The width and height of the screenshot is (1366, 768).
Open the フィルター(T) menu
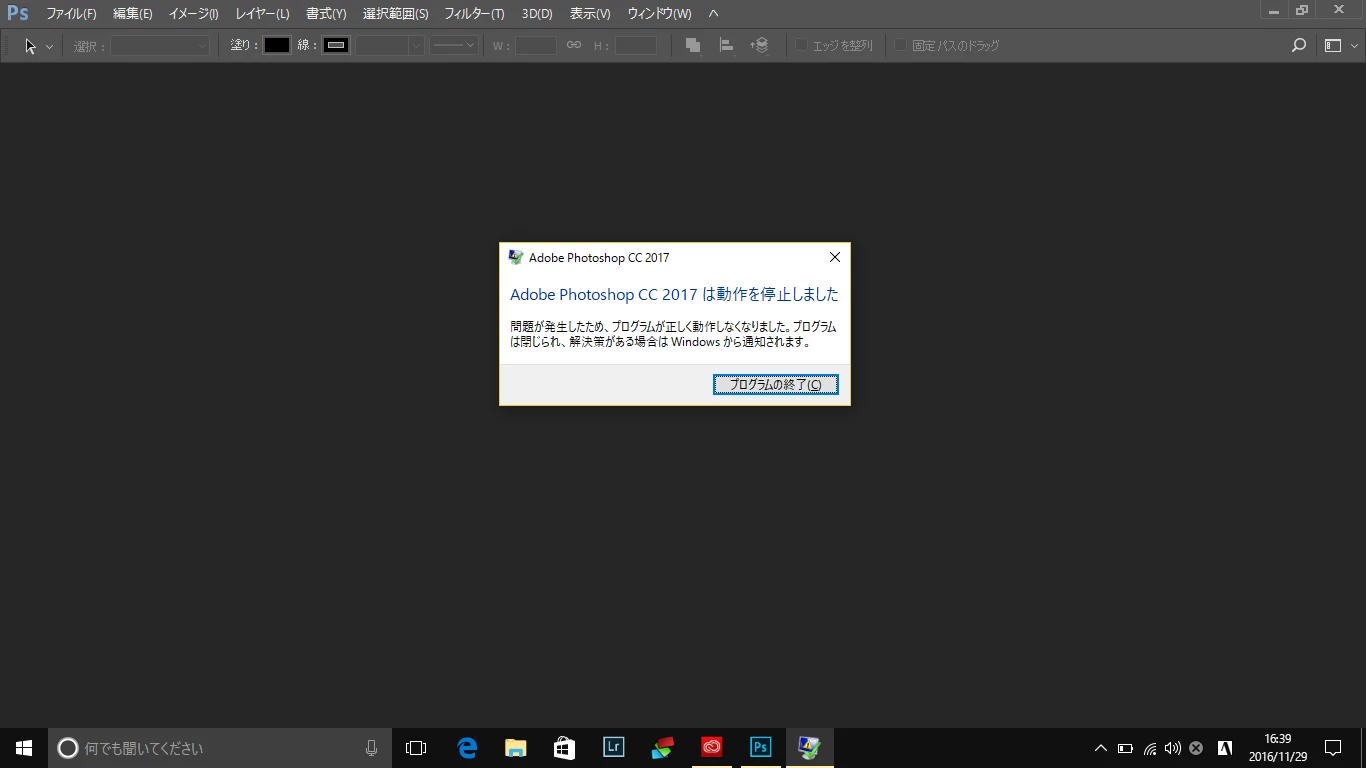pos(474,14)
